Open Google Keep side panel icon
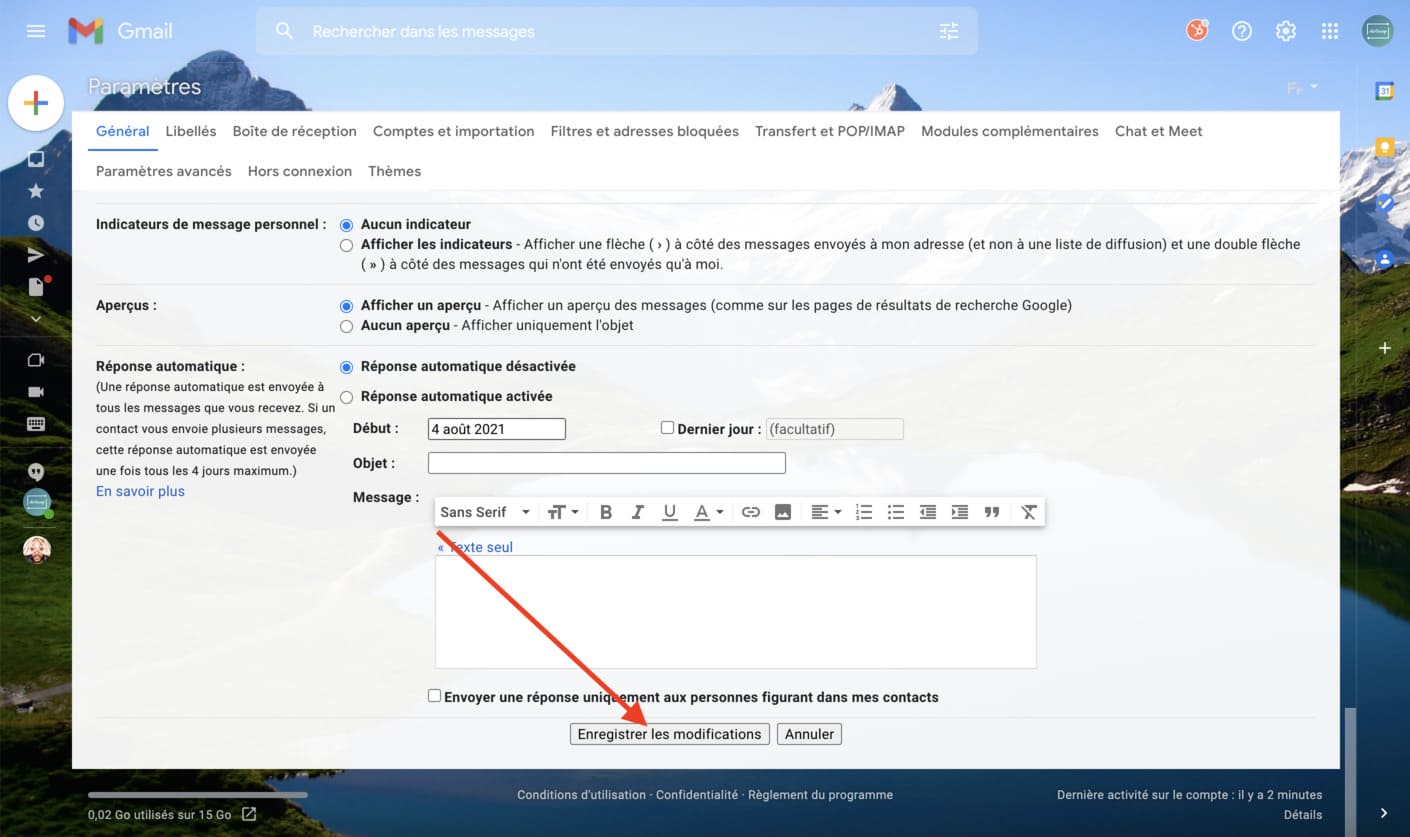The width and height of the screenshot is (1410, 837). tap(1385, 148)
